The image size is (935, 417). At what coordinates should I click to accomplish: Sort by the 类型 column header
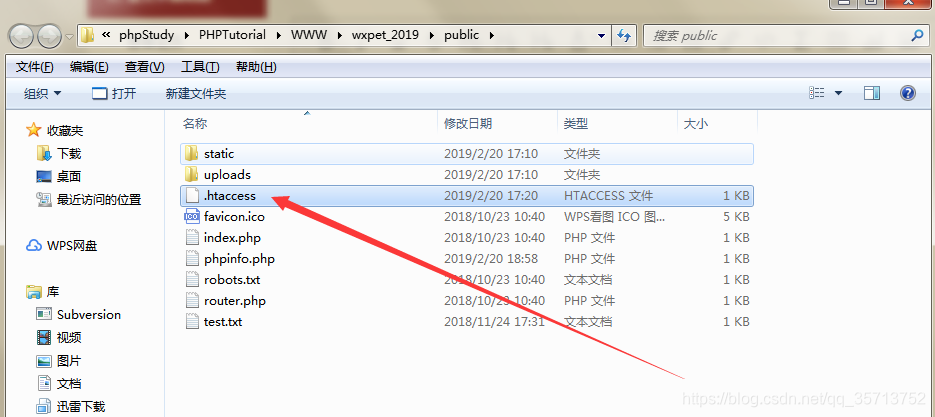pyautogui.click(x=575, y=123)
